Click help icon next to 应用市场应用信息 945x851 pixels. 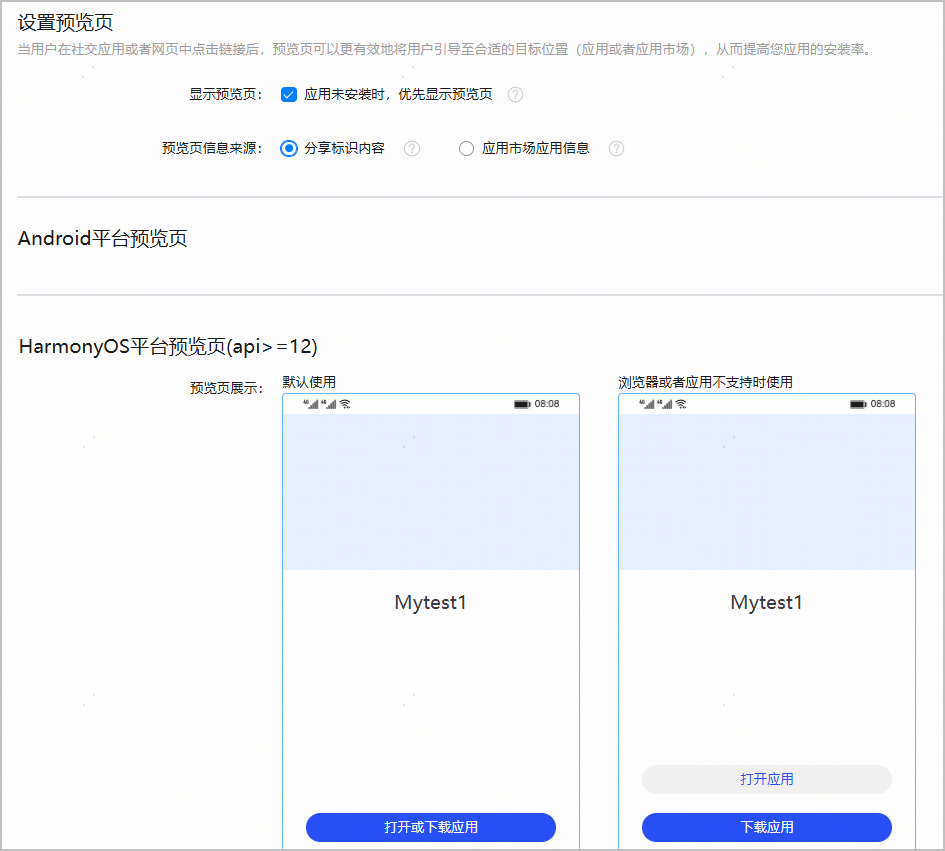(616, 148)
